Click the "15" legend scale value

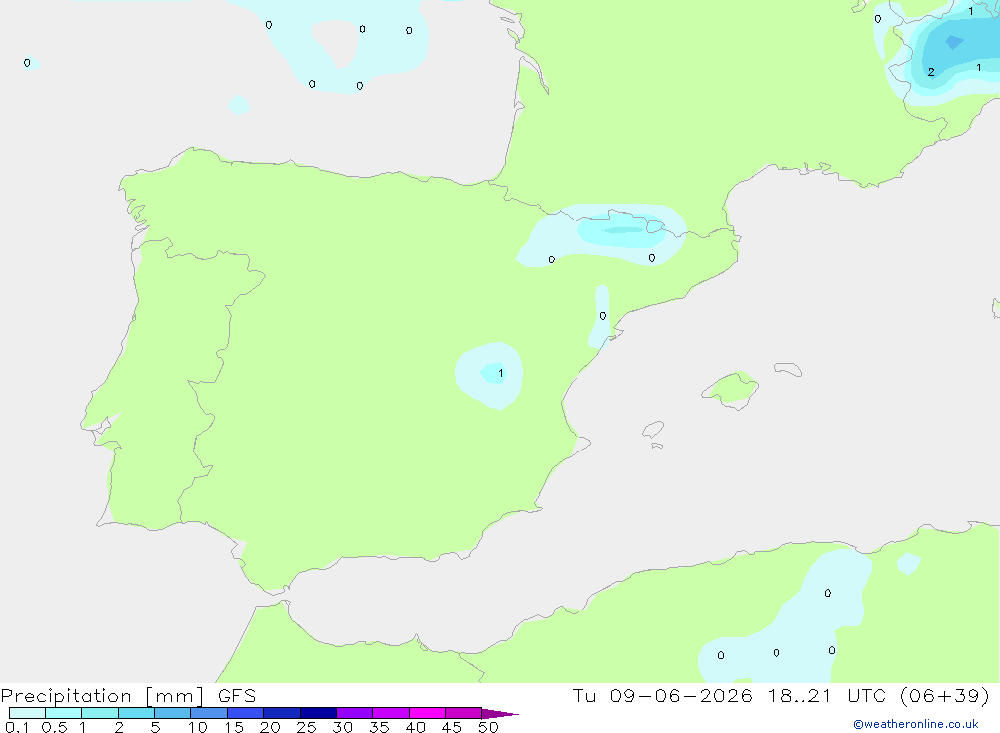coord(233,727)
